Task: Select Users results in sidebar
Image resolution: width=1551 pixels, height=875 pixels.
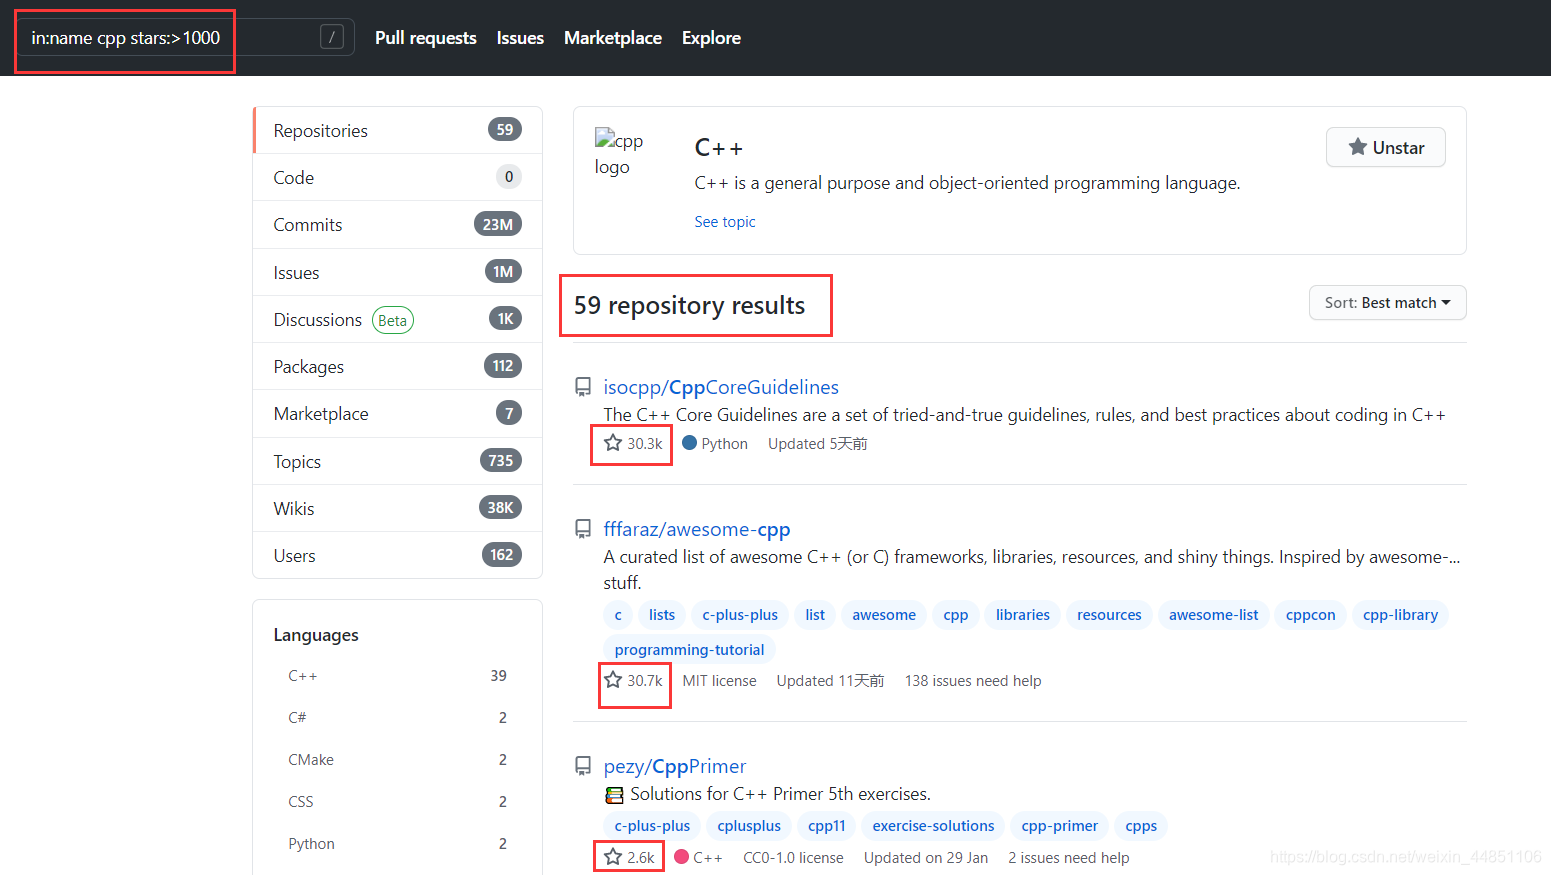Action: 398,555
